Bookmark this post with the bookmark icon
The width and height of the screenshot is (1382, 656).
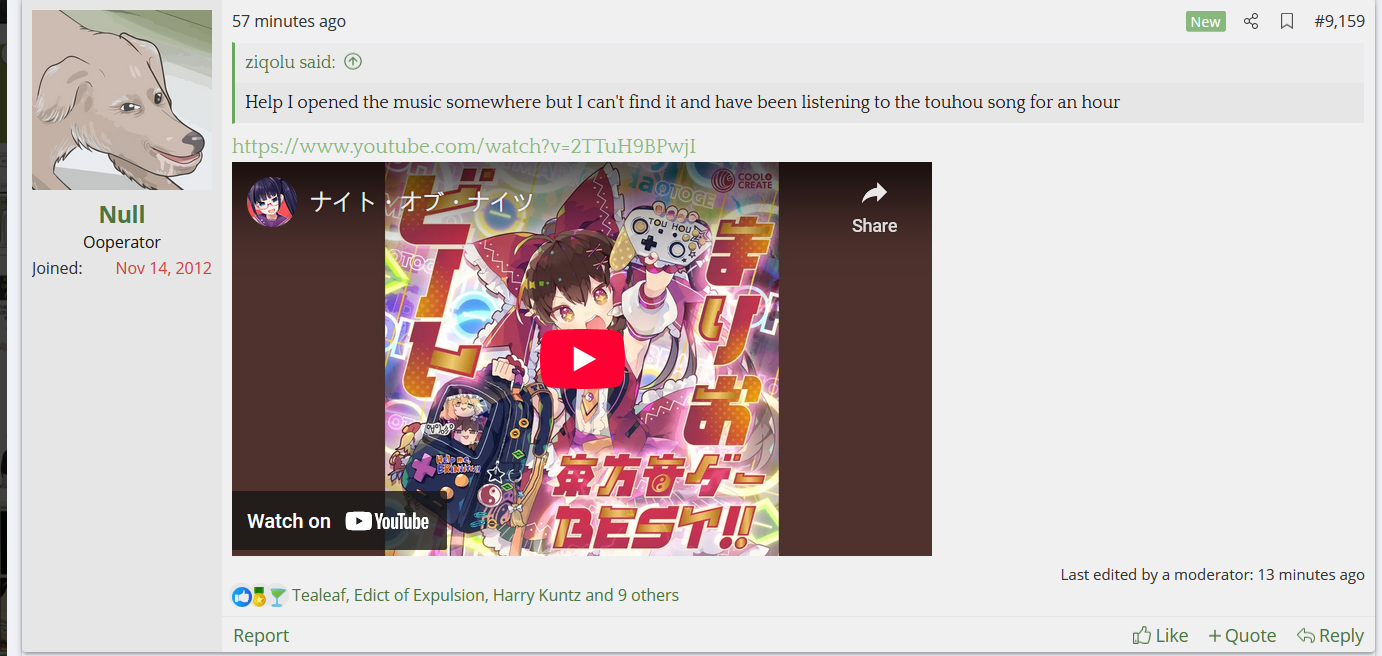pyautogui.click(x=1287, y=21)
